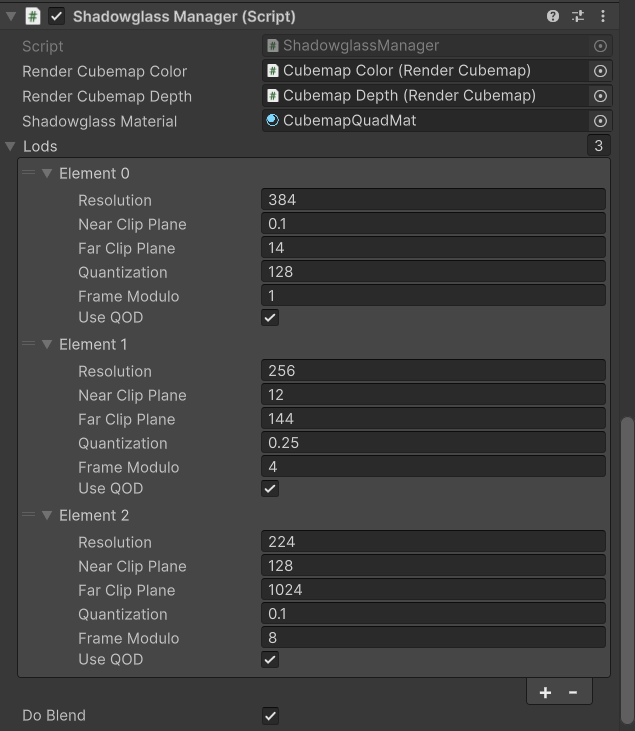Screen dimensions: 635x731
Task: Remove Lods element with minus button
Action: point(573,693)
